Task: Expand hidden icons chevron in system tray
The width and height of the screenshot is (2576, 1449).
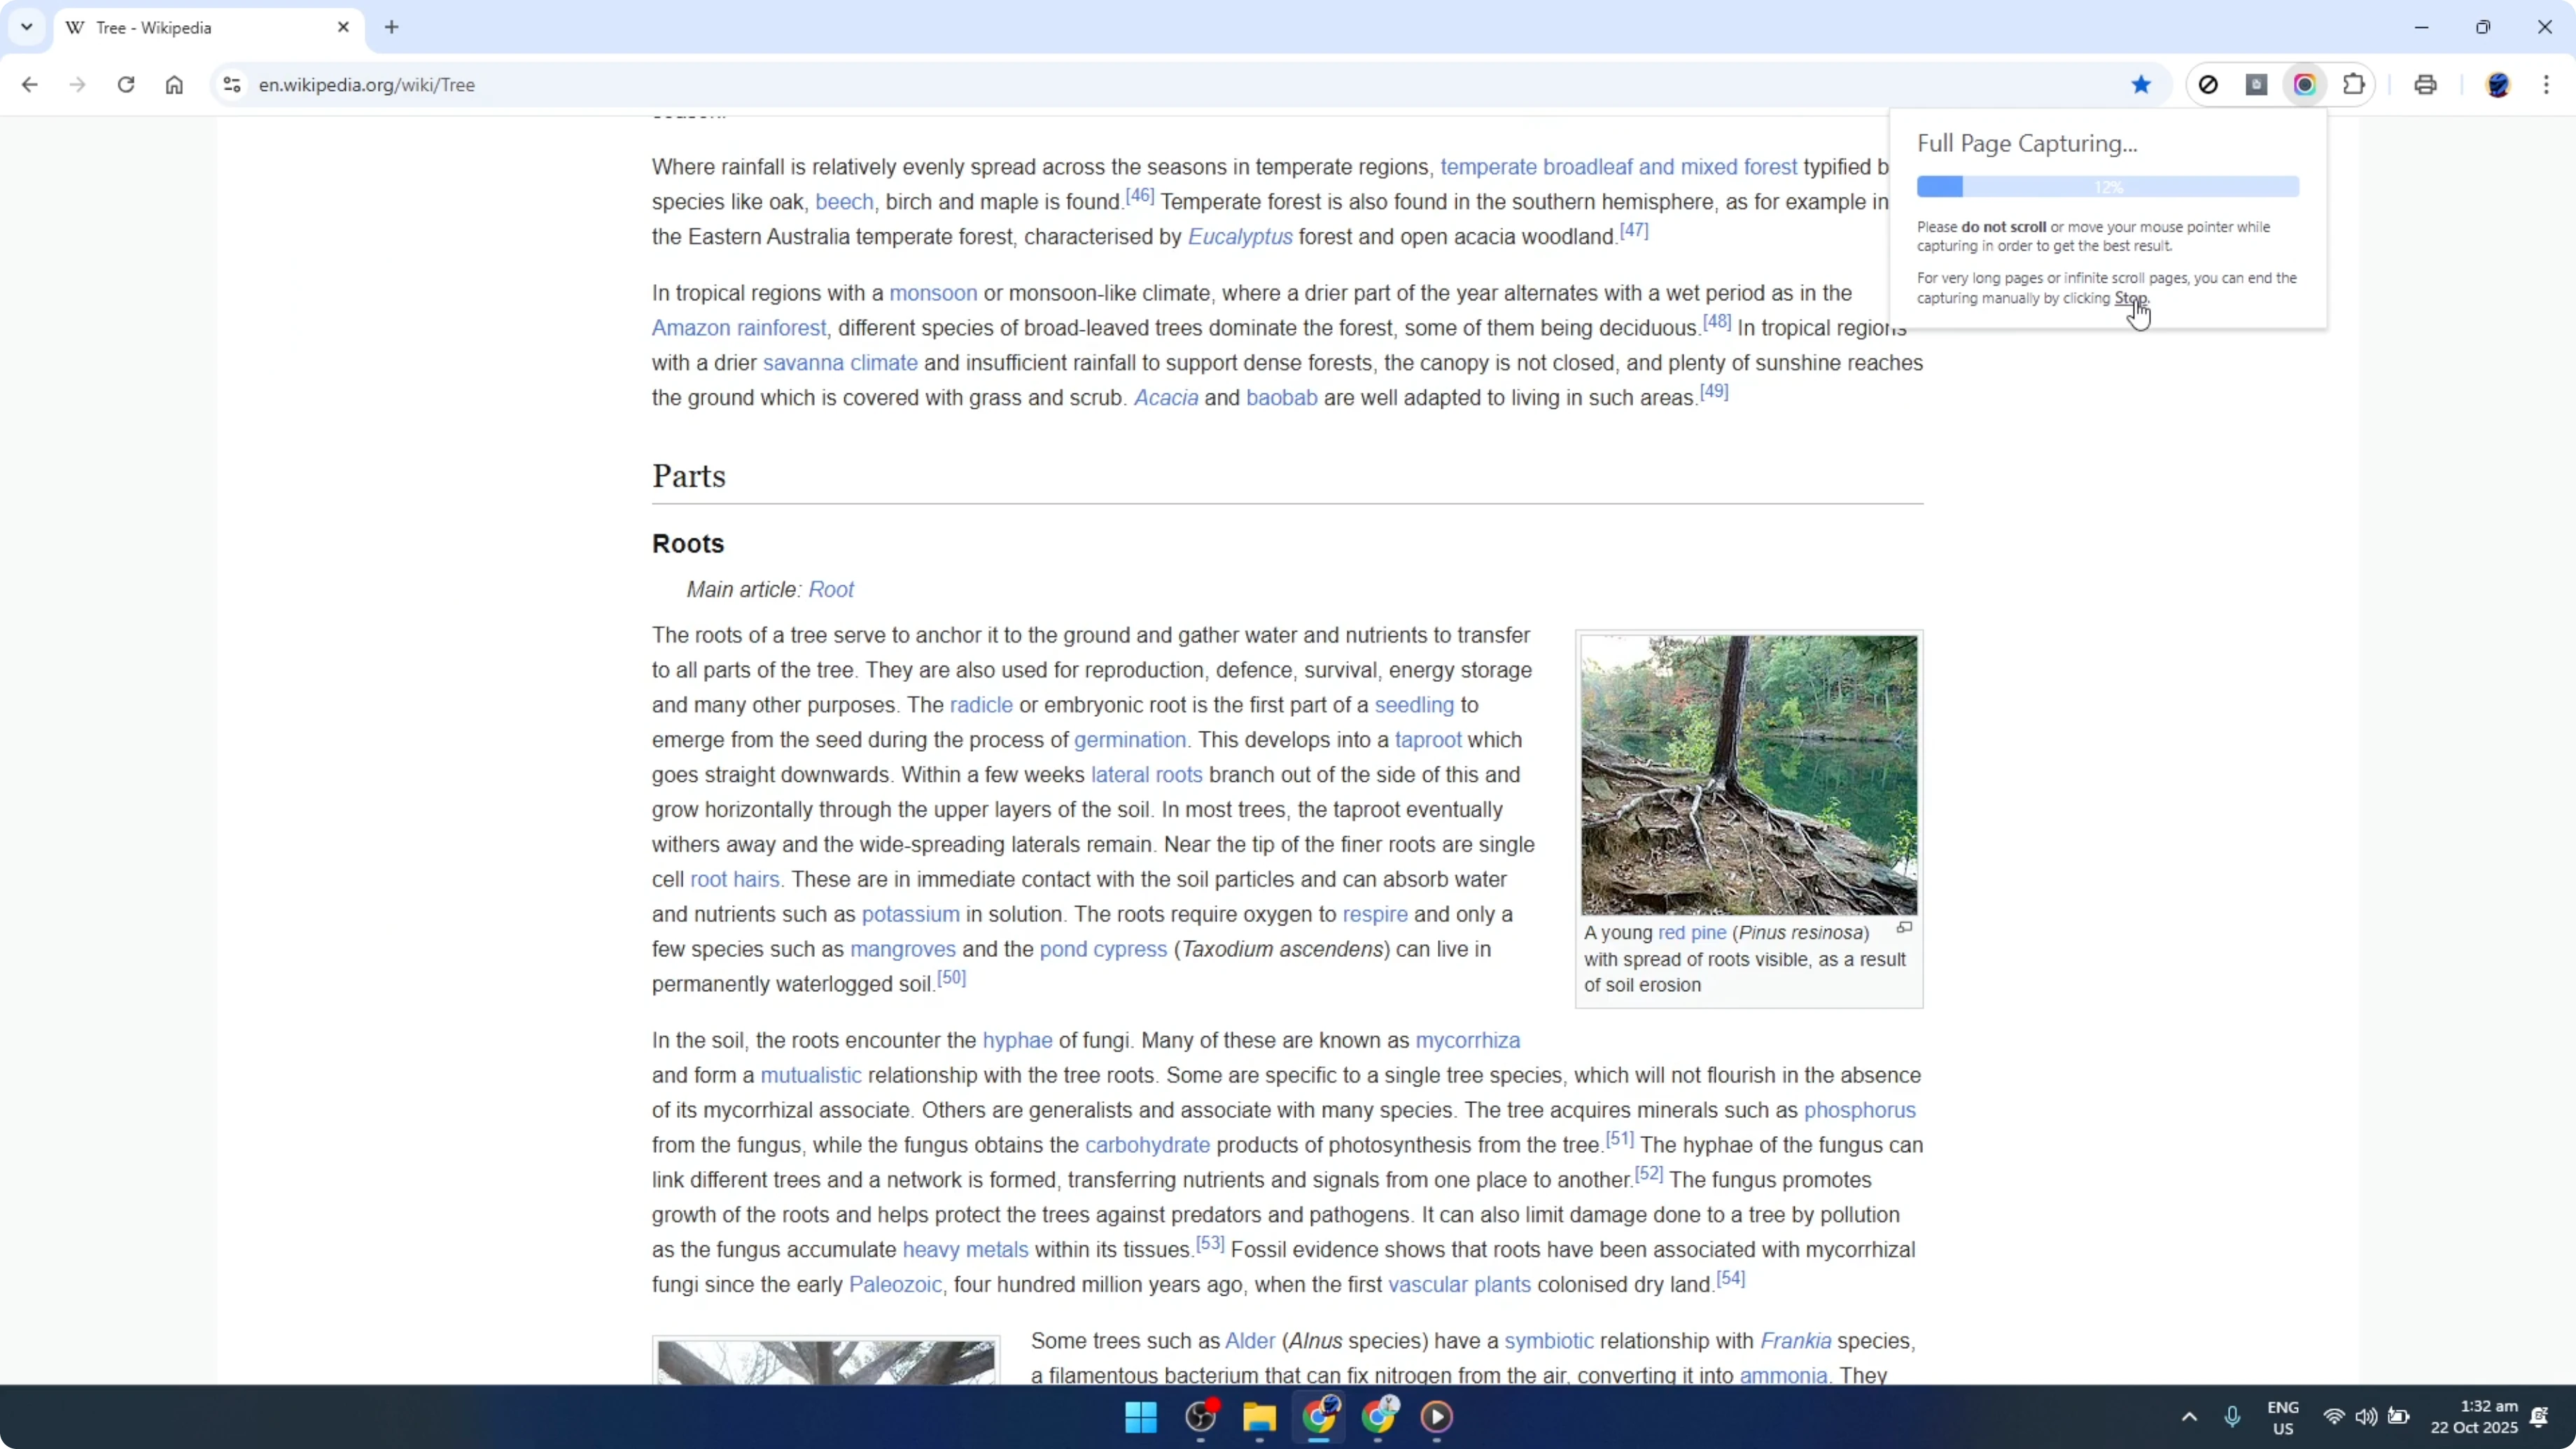Action: coord(2189,1417)
